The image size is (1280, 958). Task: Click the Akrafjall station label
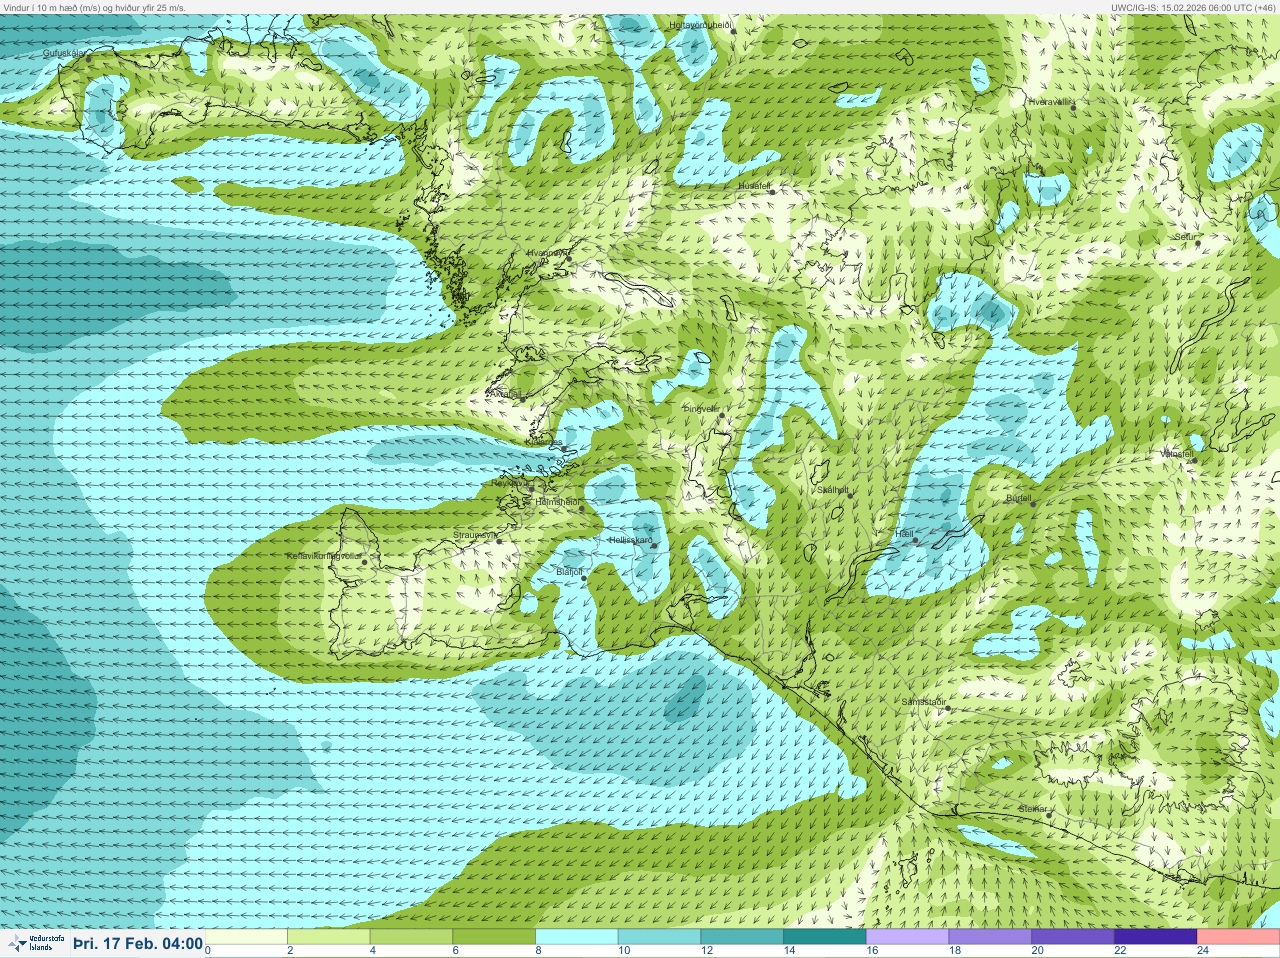click(x=505, y=394)
